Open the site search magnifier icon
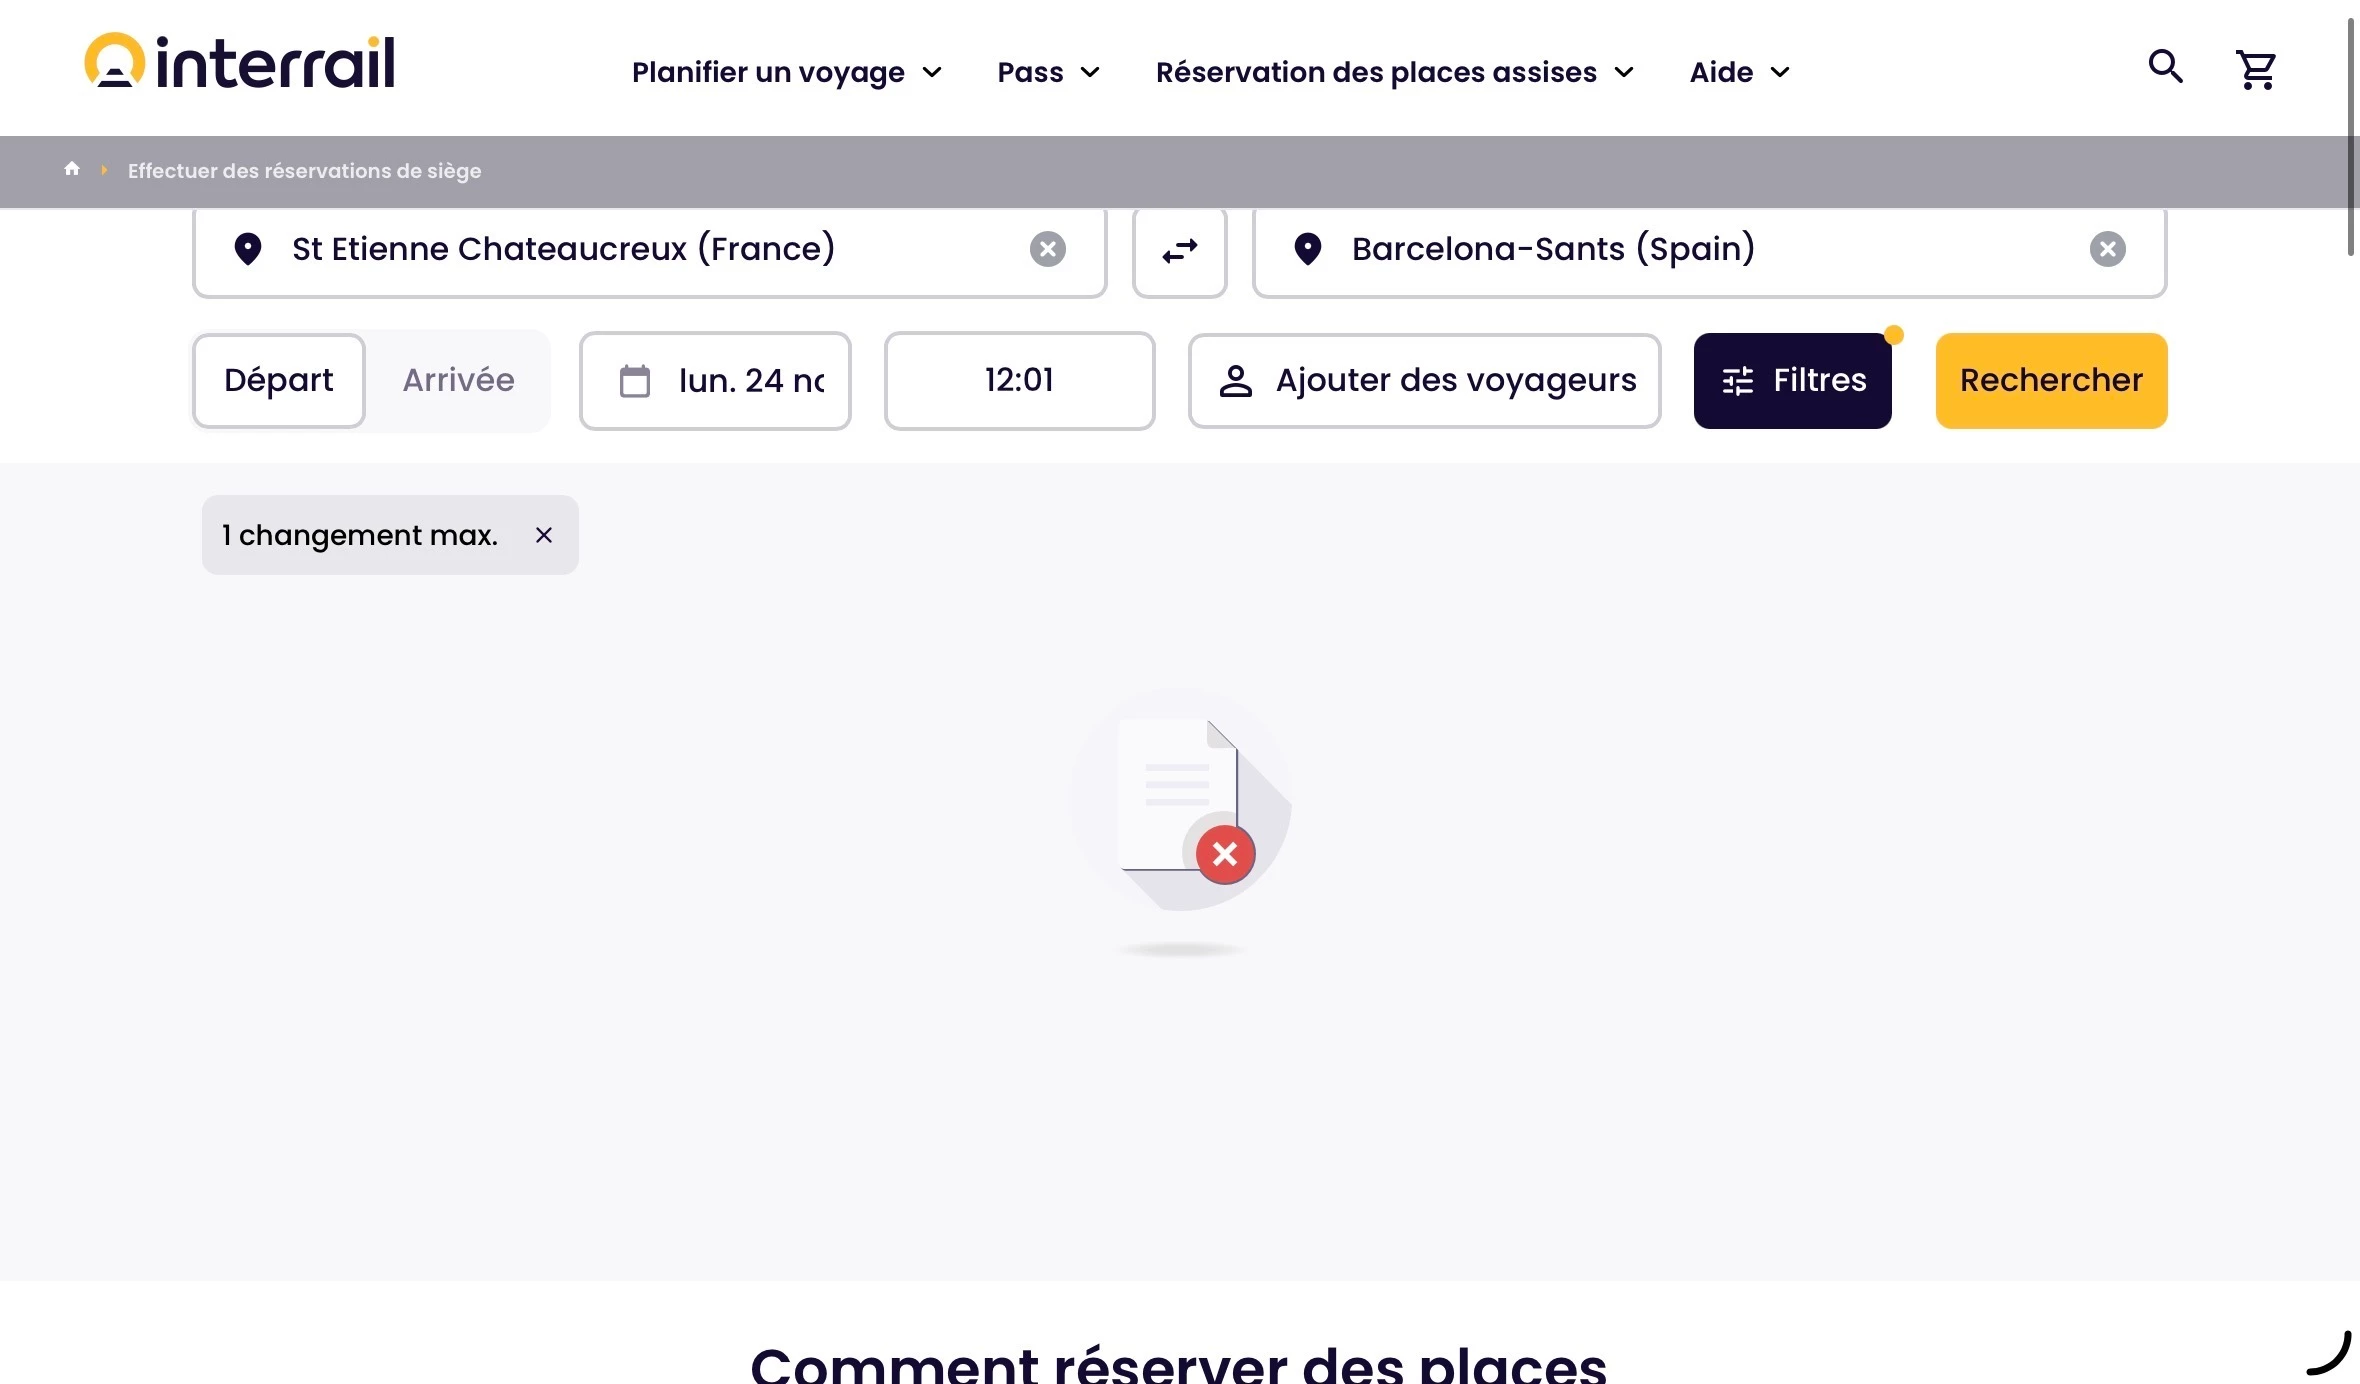 [2165, 67]
